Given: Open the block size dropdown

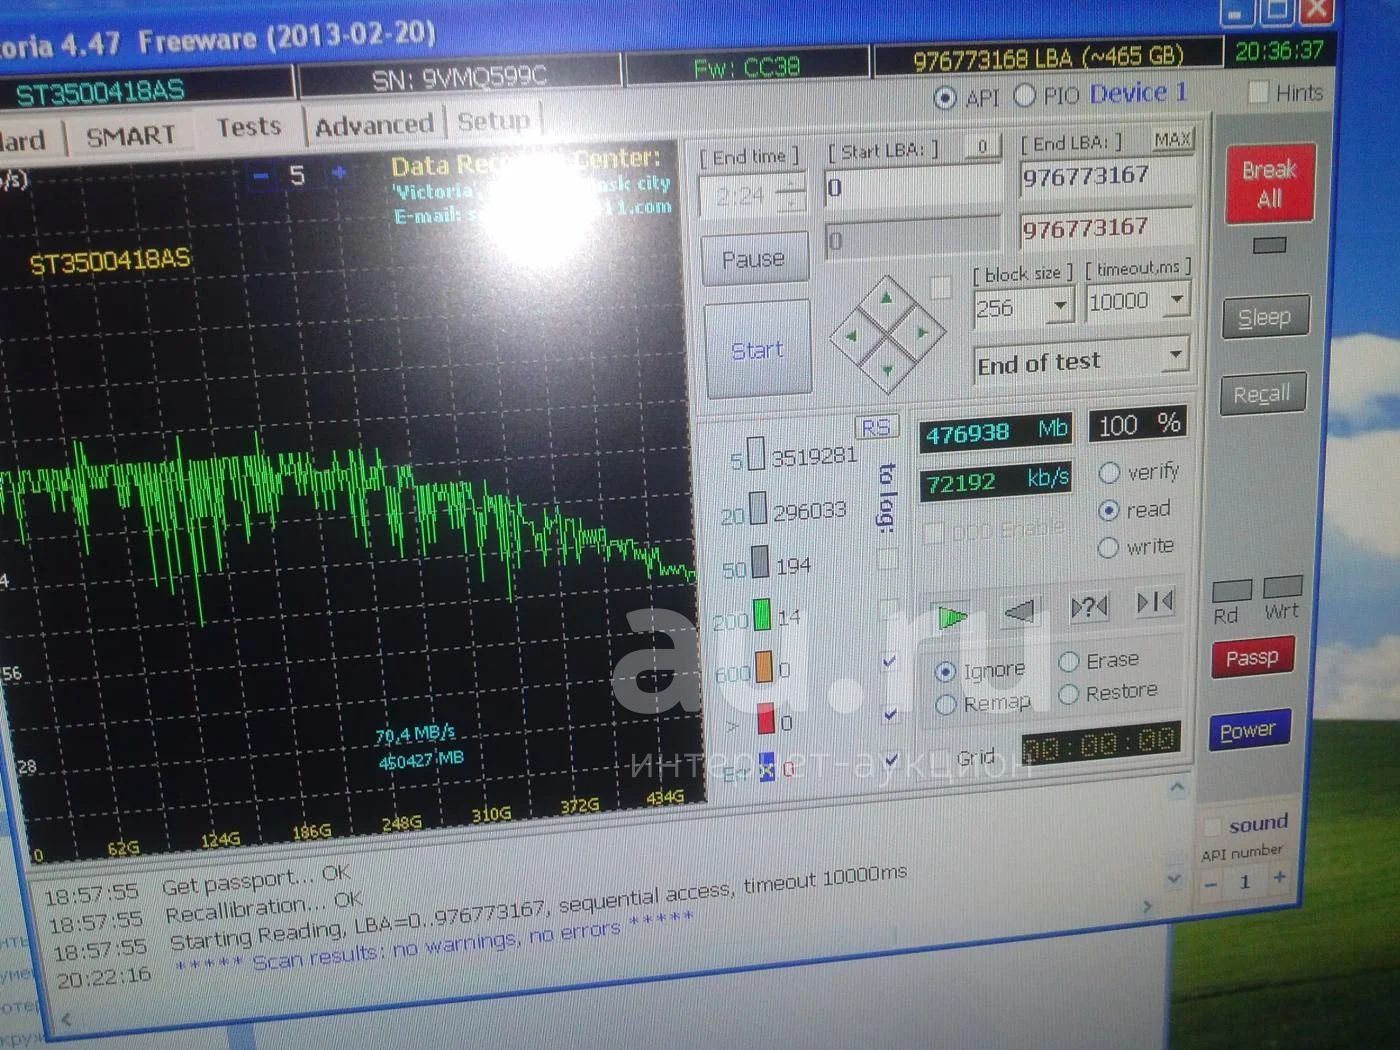Looking at the screenshot, I should click(1059, 304).
